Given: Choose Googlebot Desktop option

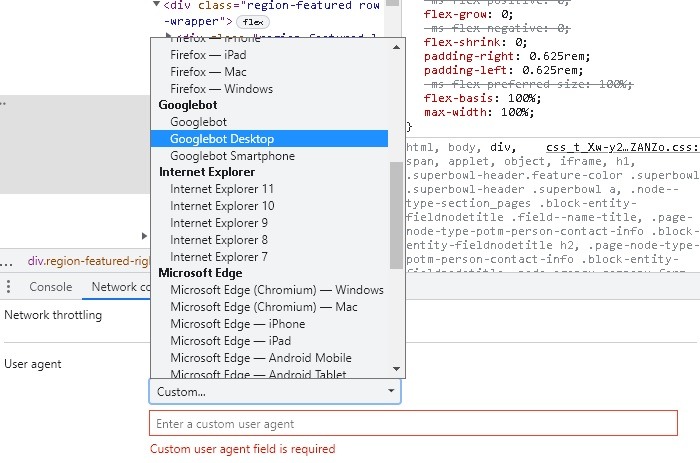Looking at the screenshot, I should click(x=269, y=139).
